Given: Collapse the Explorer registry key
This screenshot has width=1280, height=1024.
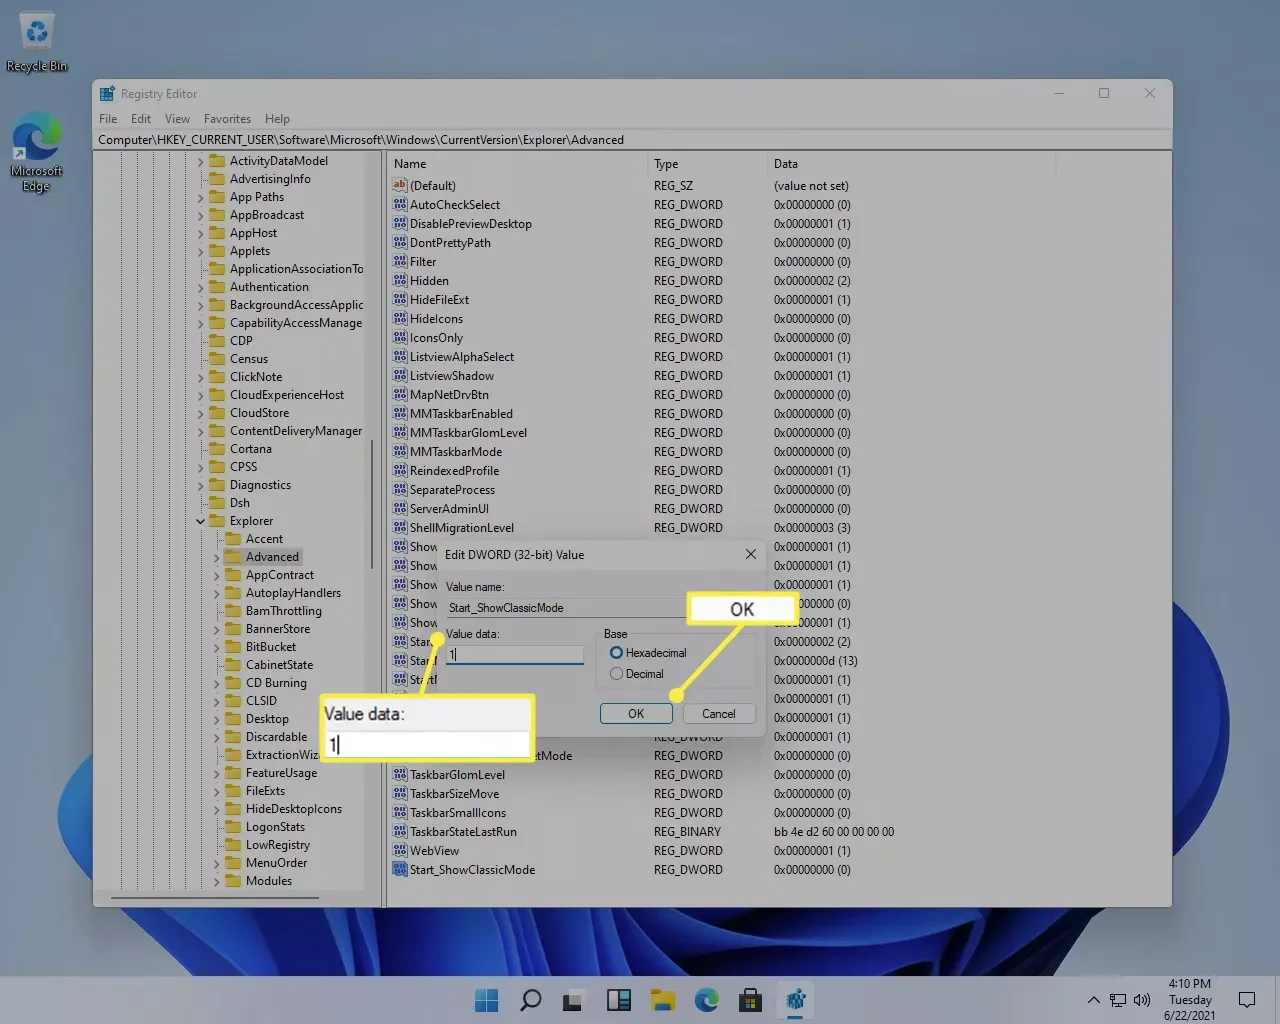Looking at the screenshot, I should (x=200, y=521).
